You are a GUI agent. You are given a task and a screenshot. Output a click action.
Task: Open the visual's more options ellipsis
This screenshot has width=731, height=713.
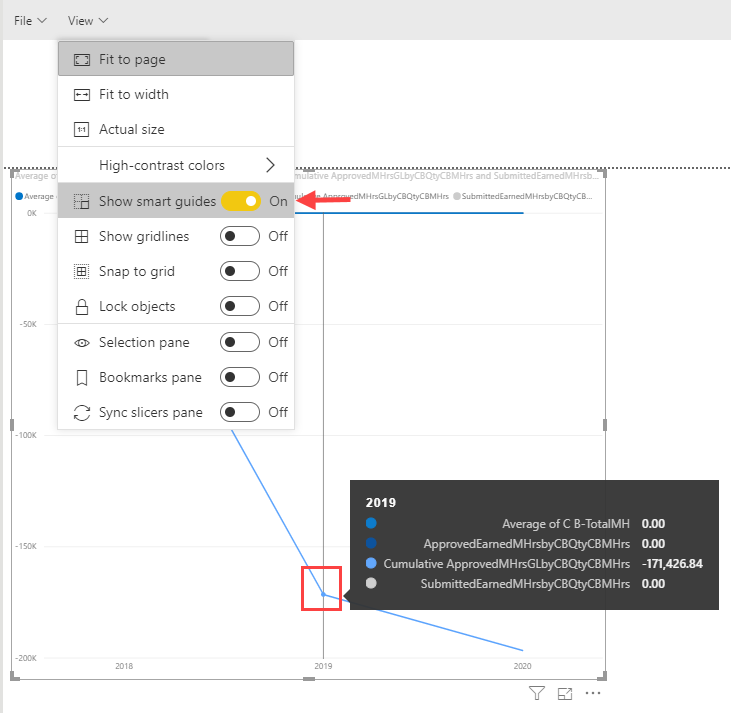(x=593, y=693)
